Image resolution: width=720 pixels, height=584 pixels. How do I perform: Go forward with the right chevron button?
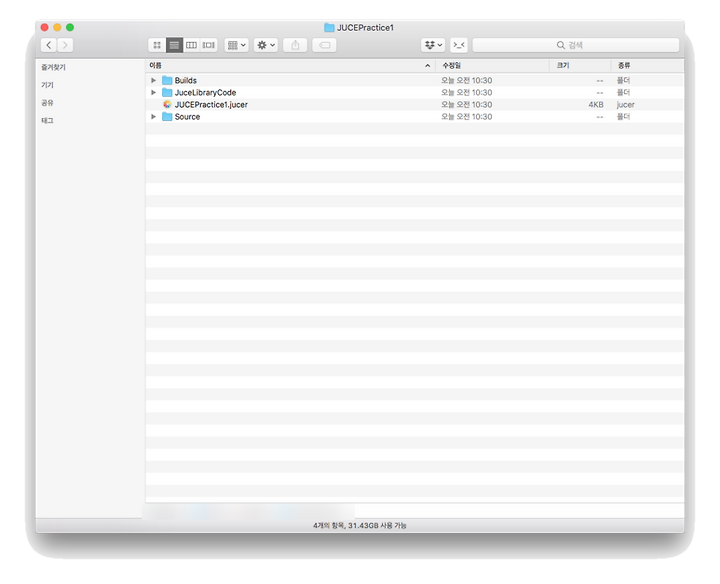coord(65,45)
